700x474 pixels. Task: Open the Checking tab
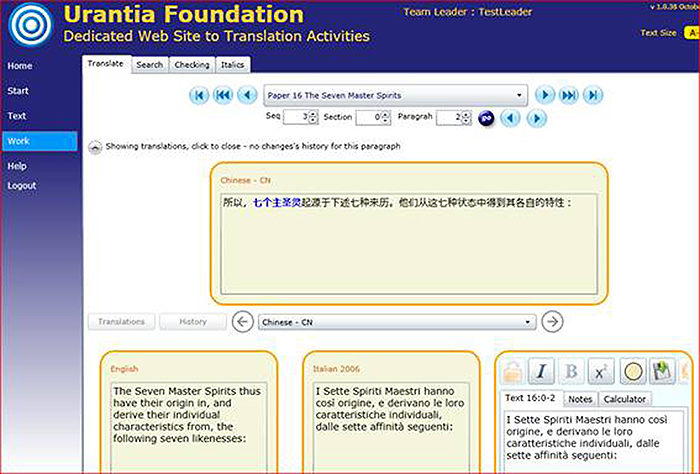coord(192,65)
